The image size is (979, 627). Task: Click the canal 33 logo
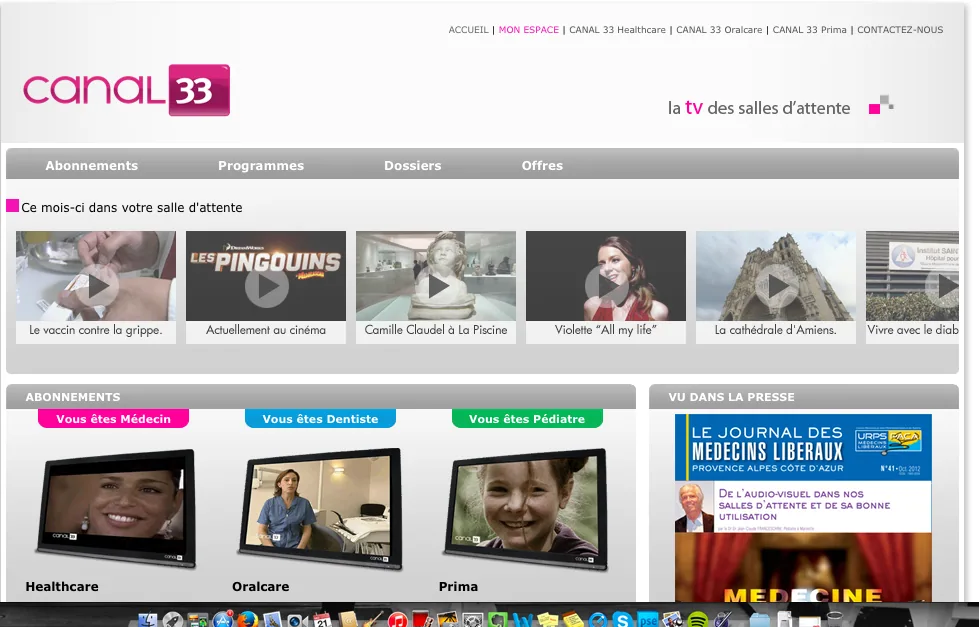coord(127,90)
